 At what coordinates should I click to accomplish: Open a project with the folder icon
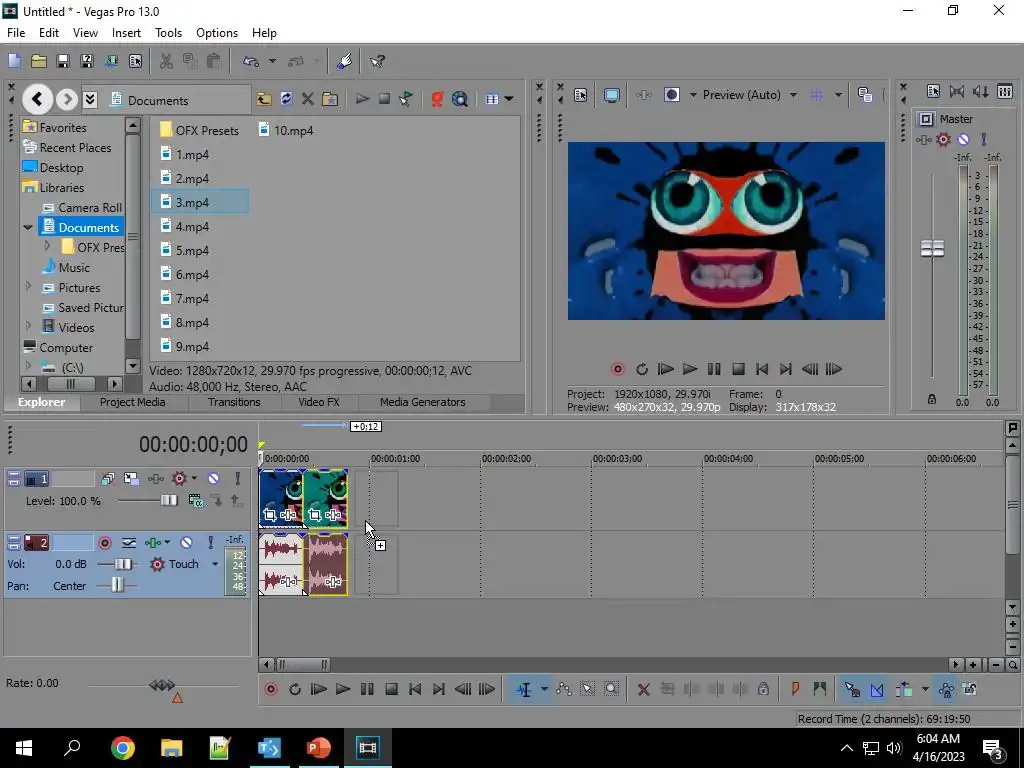(39, 61)
